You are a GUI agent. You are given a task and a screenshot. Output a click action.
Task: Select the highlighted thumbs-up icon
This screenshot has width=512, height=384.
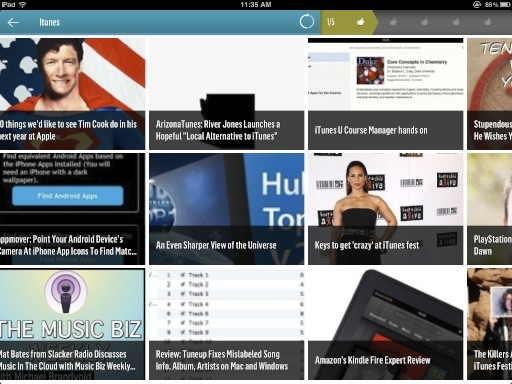[361, 22]
